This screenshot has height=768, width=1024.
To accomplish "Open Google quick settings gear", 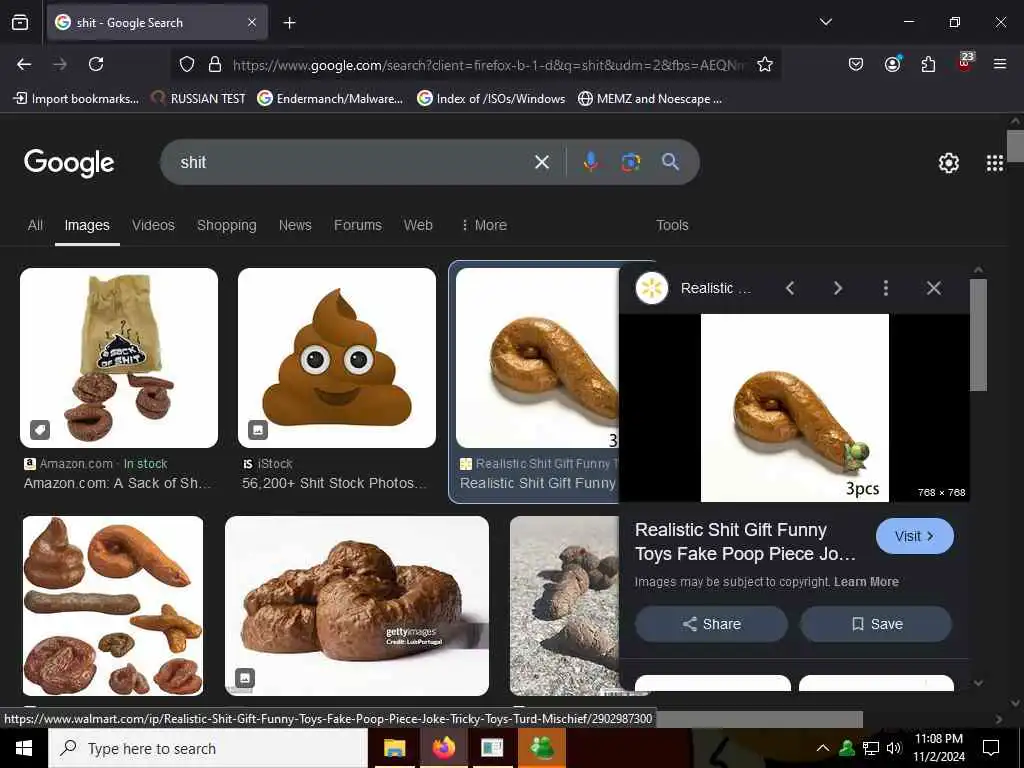I will coord(948,163).
